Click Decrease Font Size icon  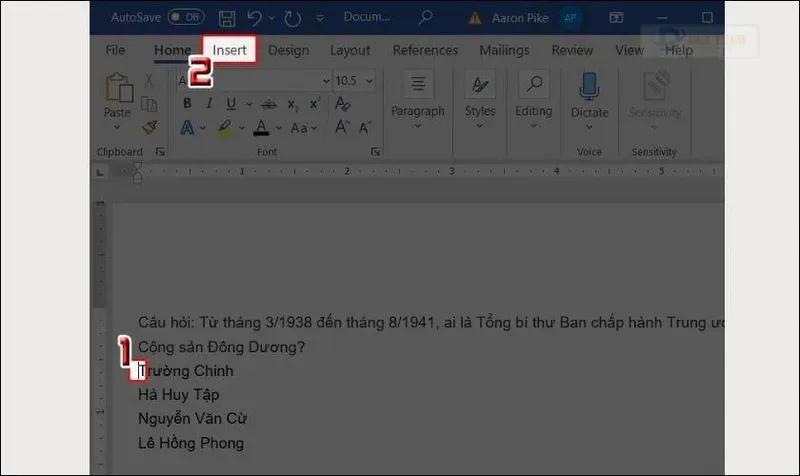[x=365, y=127]
